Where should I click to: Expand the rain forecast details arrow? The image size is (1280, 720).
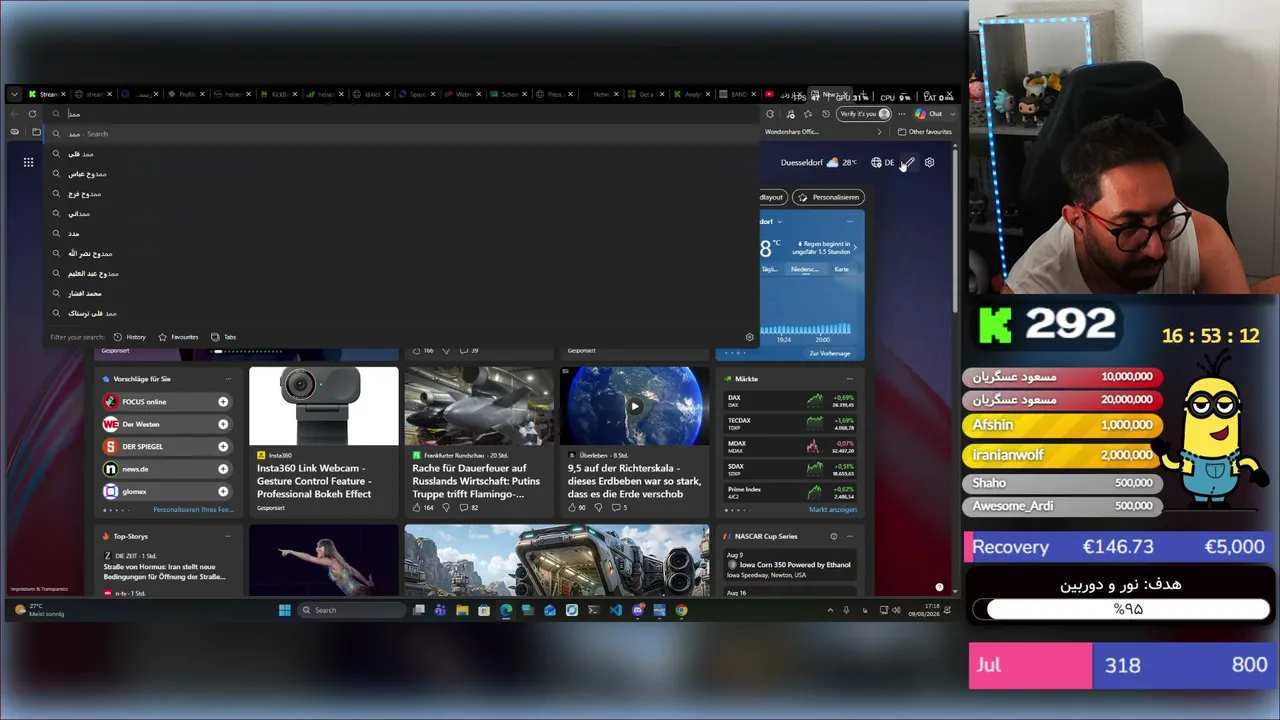click(x=854, y=246)
